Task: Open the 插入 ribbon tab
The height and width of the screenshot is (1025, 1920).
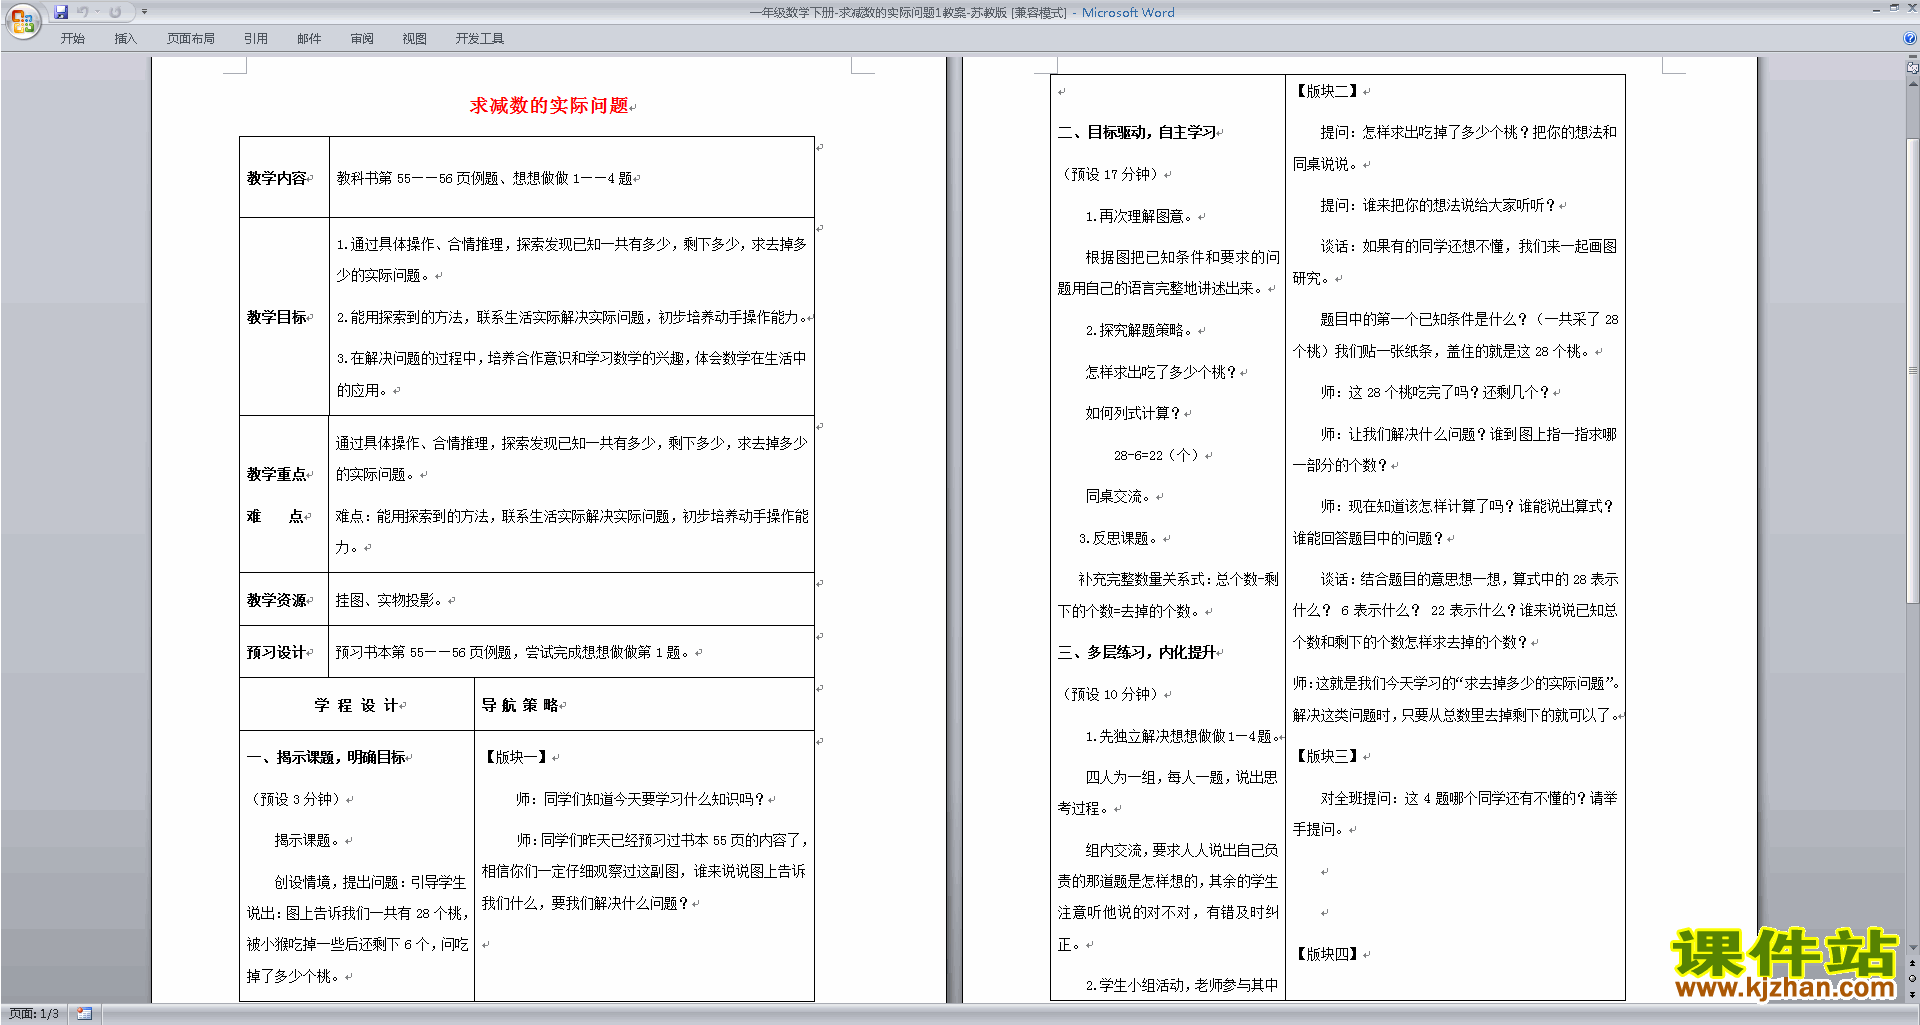Action: [x=125, y=39]
